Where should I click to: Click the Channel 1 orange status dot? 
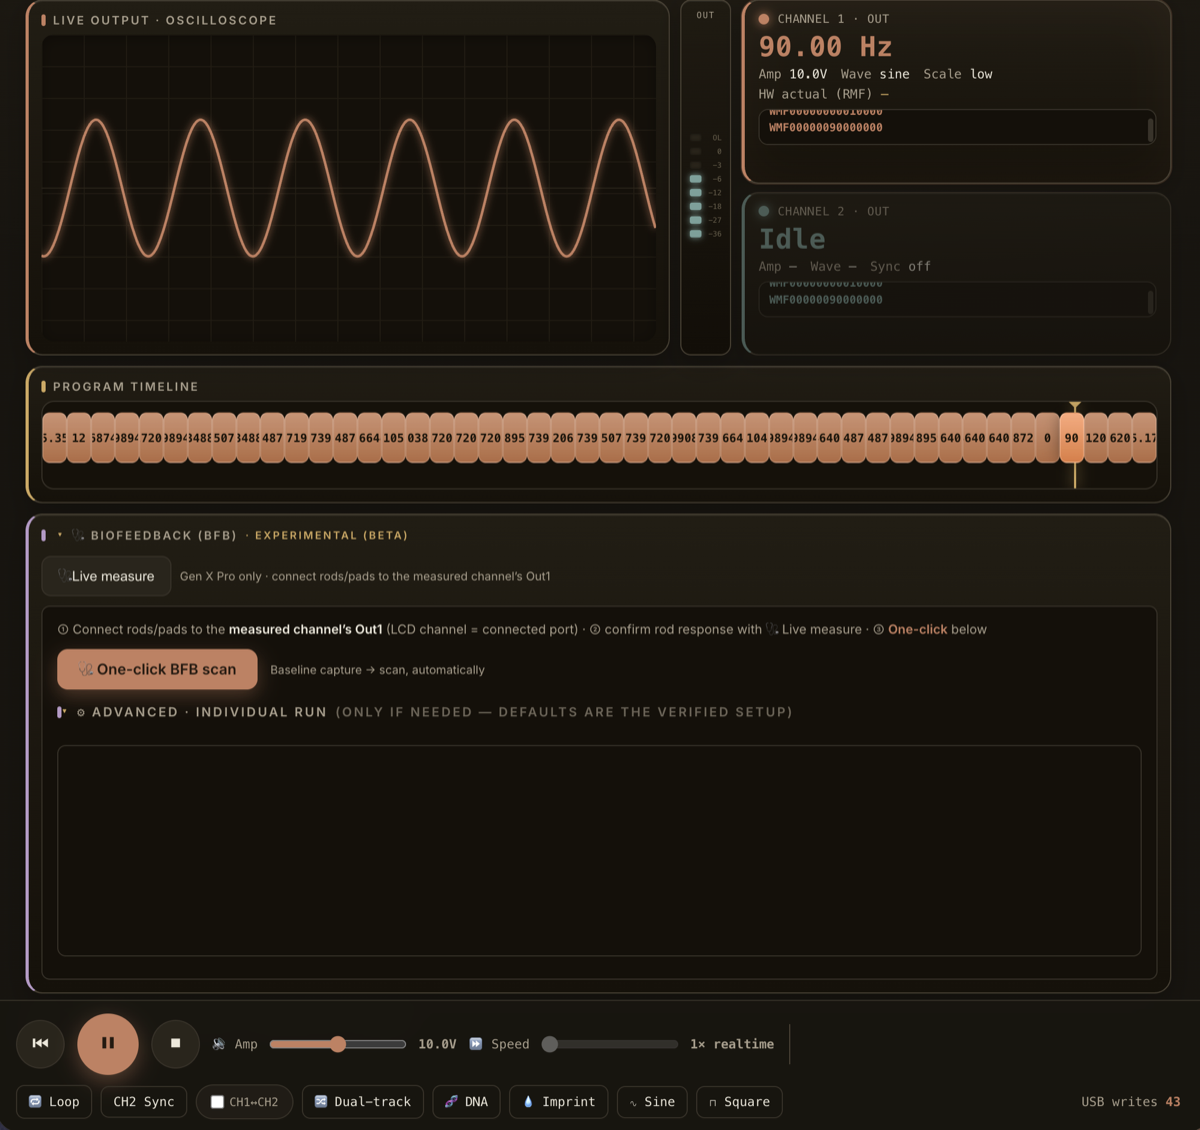(764, 19)
